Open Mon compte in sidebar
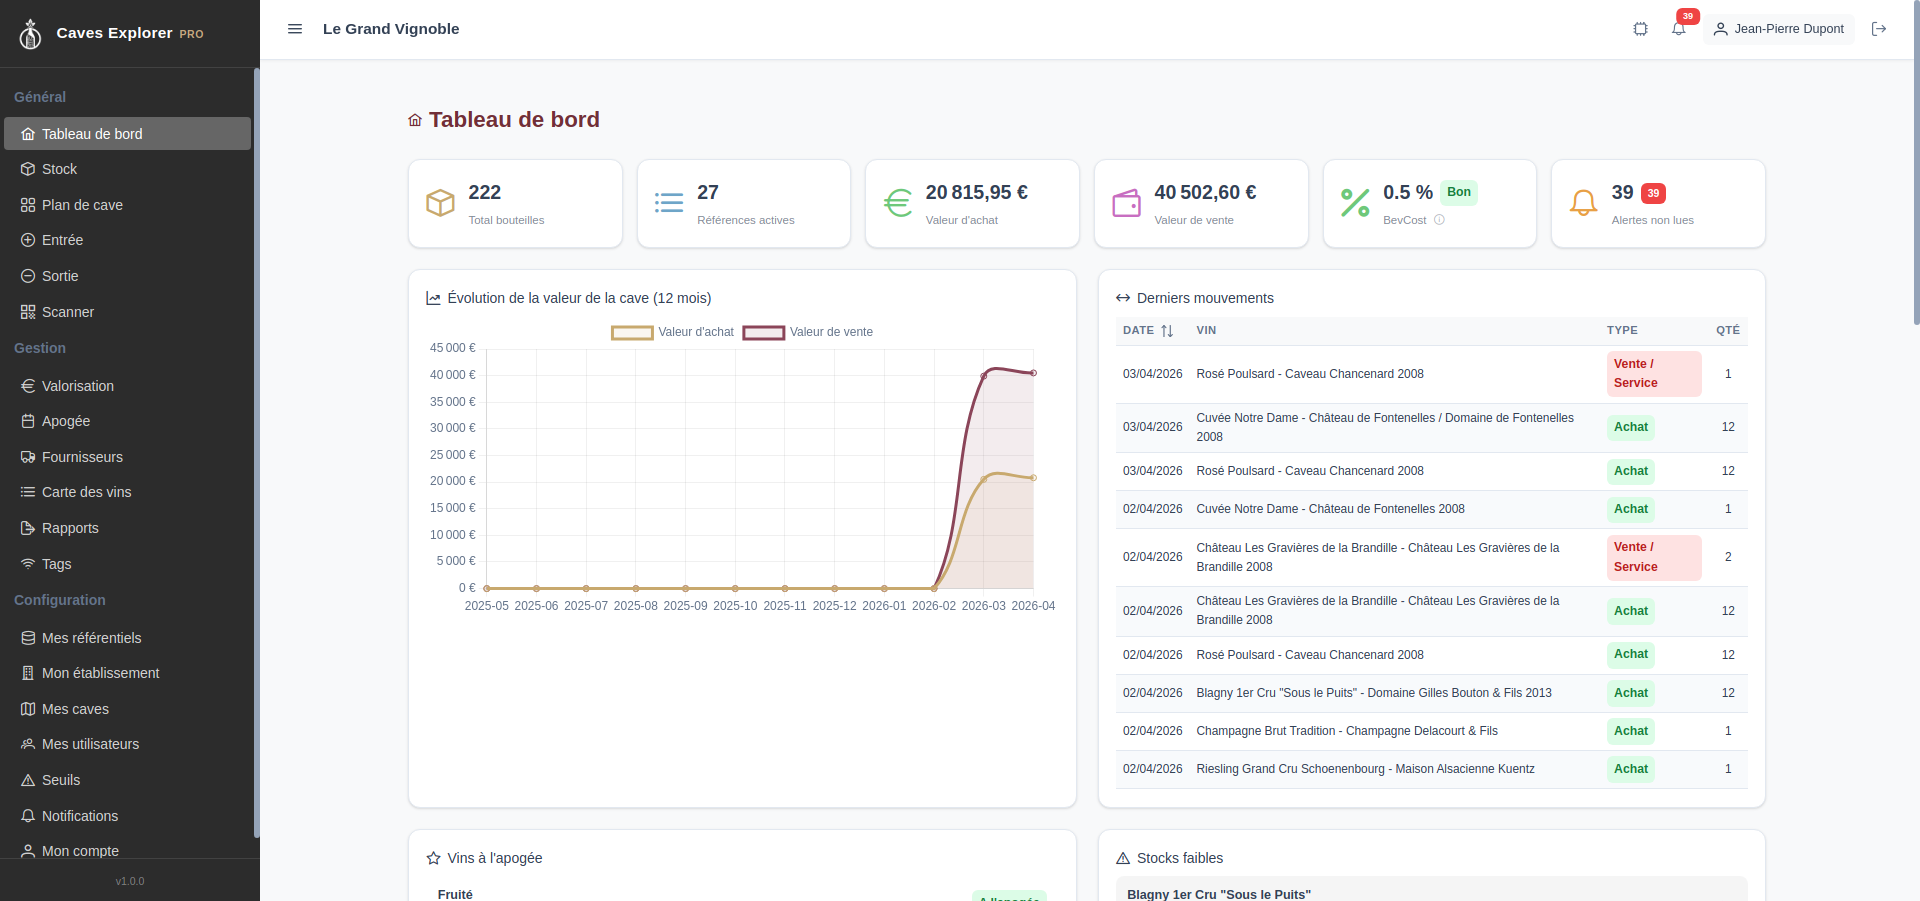 pyautogui.click(x=127, y=851)
